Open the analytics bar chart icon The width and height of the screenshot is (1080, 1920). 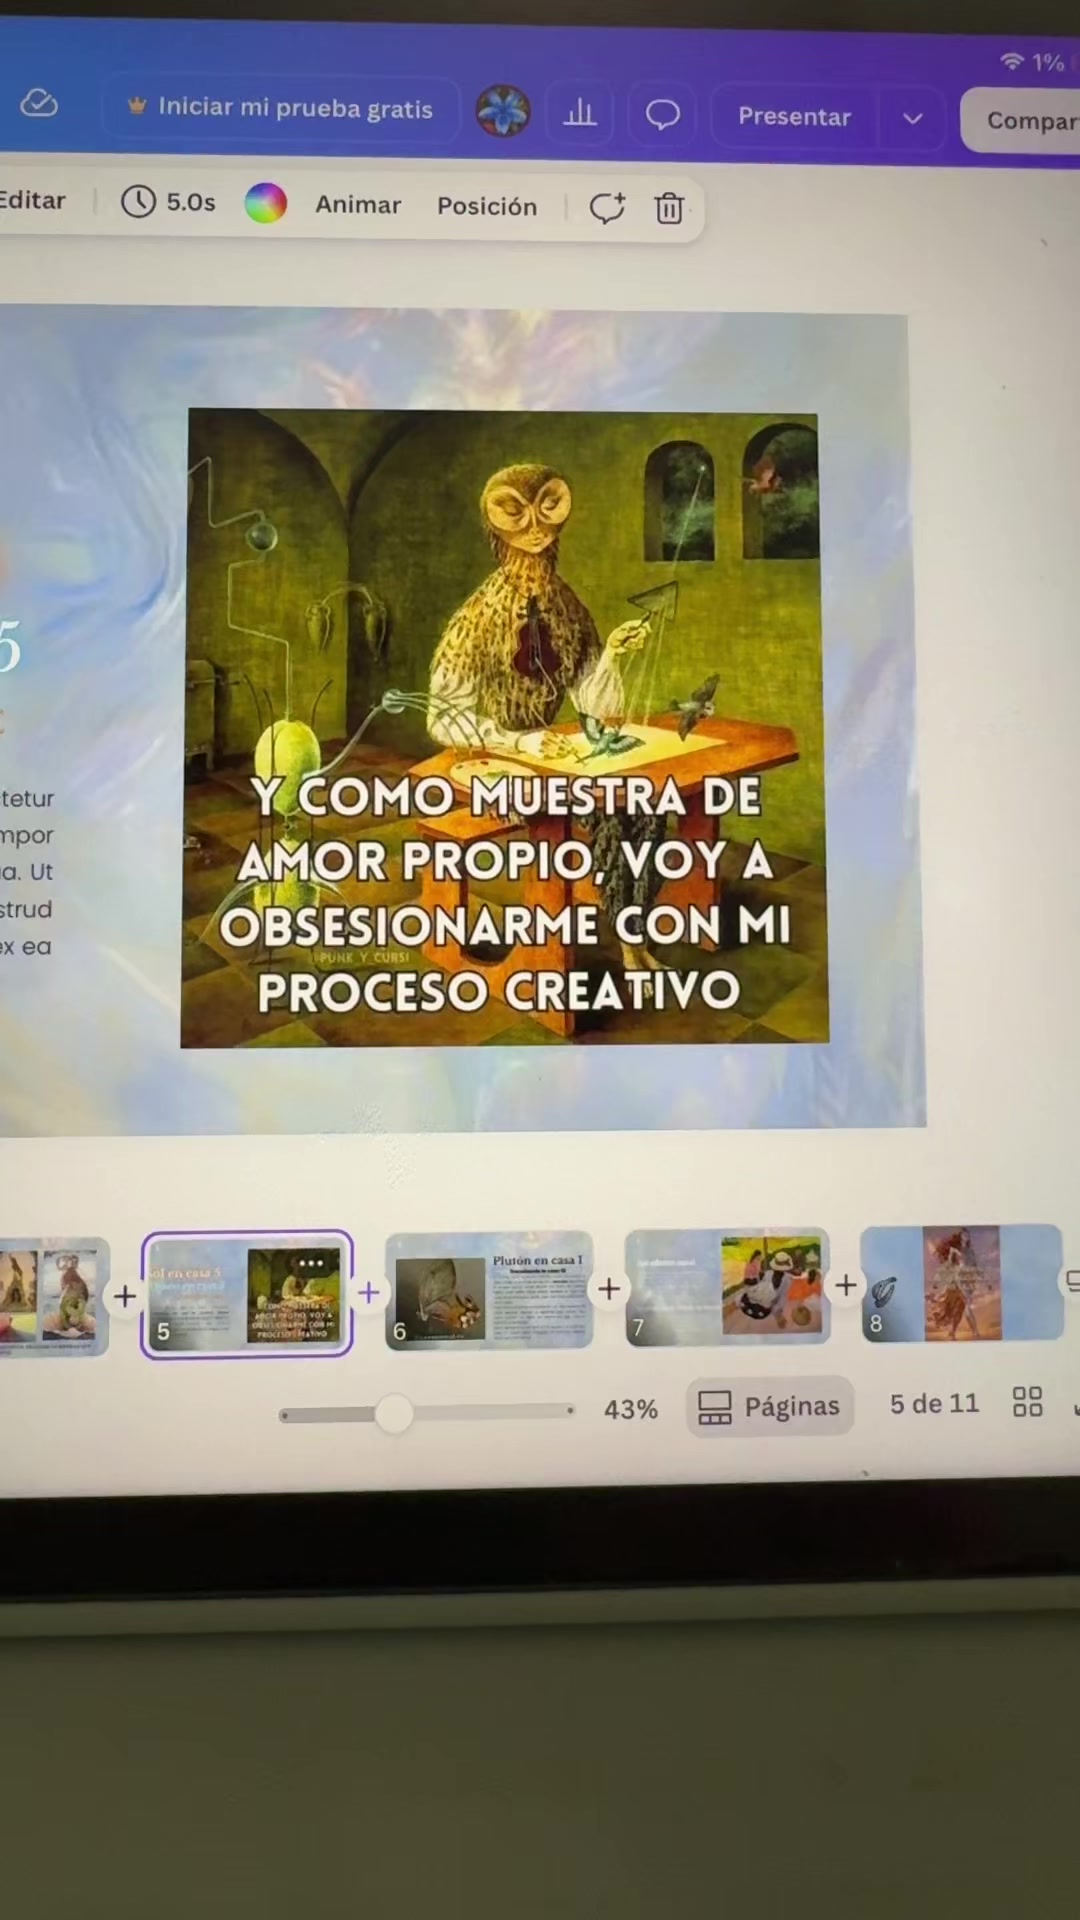tap(580, 113)
